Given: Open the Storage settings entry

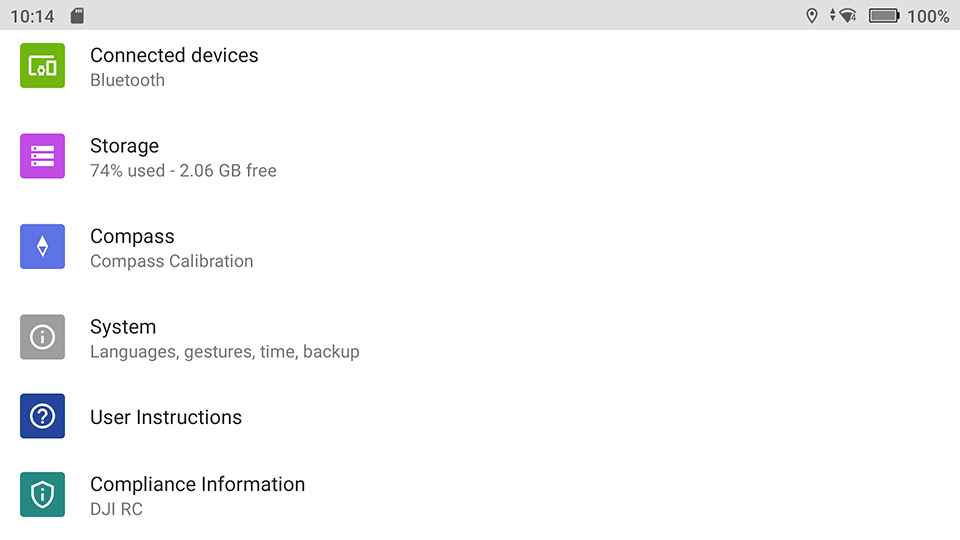Looking at the screenshot, I should click(x=480, y=157).
